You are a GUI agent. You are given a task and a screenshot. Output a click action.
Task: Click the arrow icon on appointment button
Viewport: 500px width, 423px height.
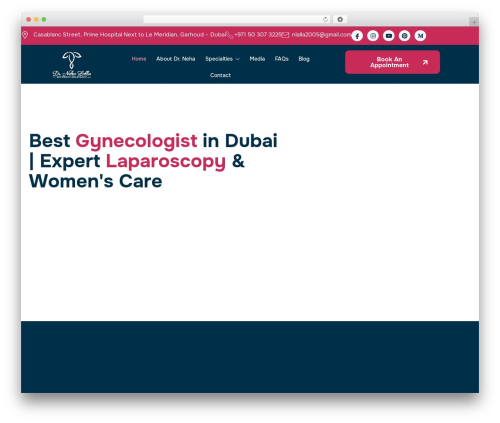pyautogui.click(x=425, y=62)
